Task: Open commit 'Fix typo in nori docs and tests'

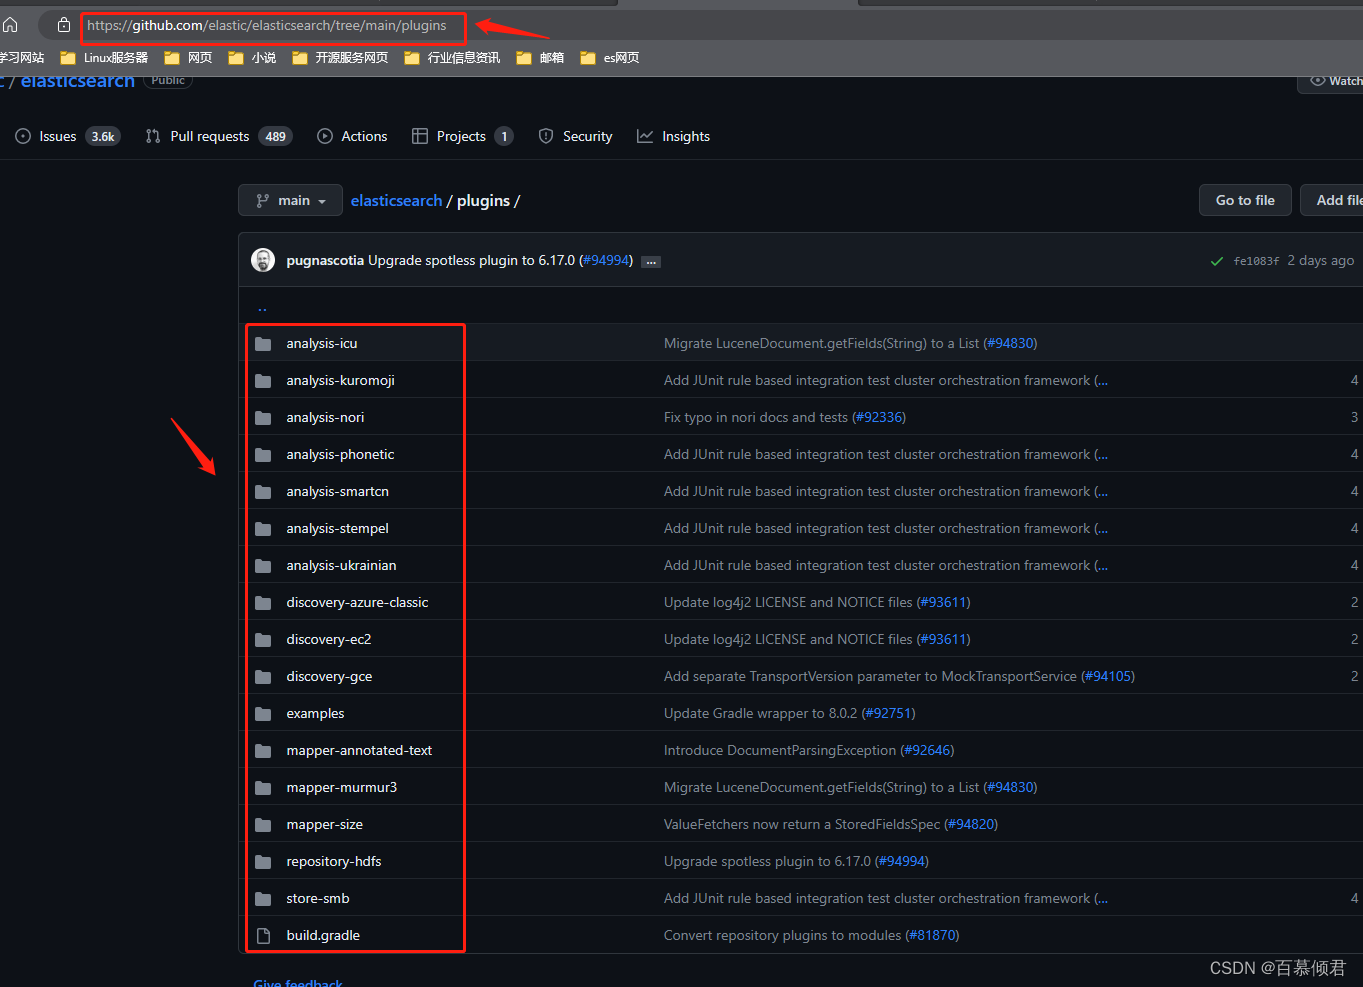Action: [755, 417]
